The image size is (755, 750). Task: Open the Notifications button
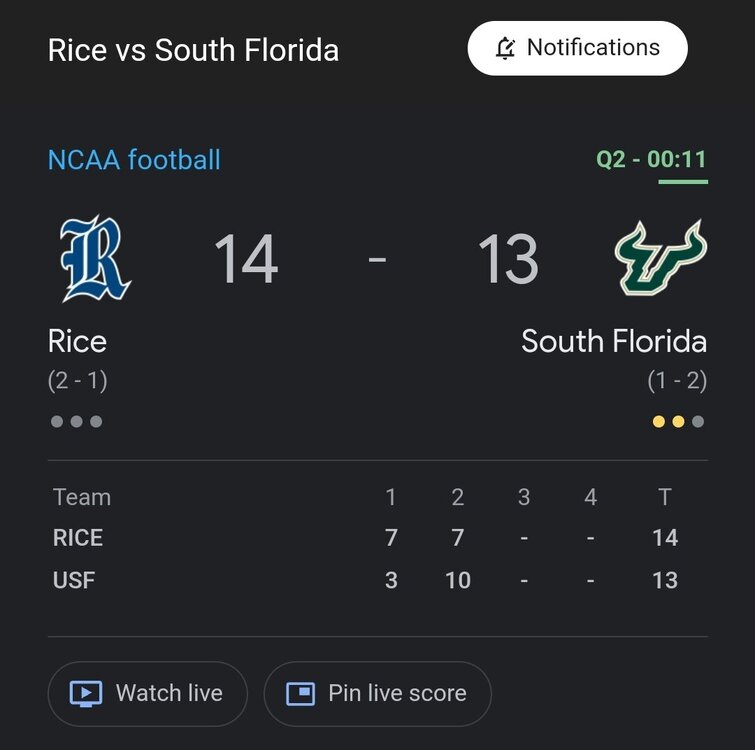tap(577, 48)
